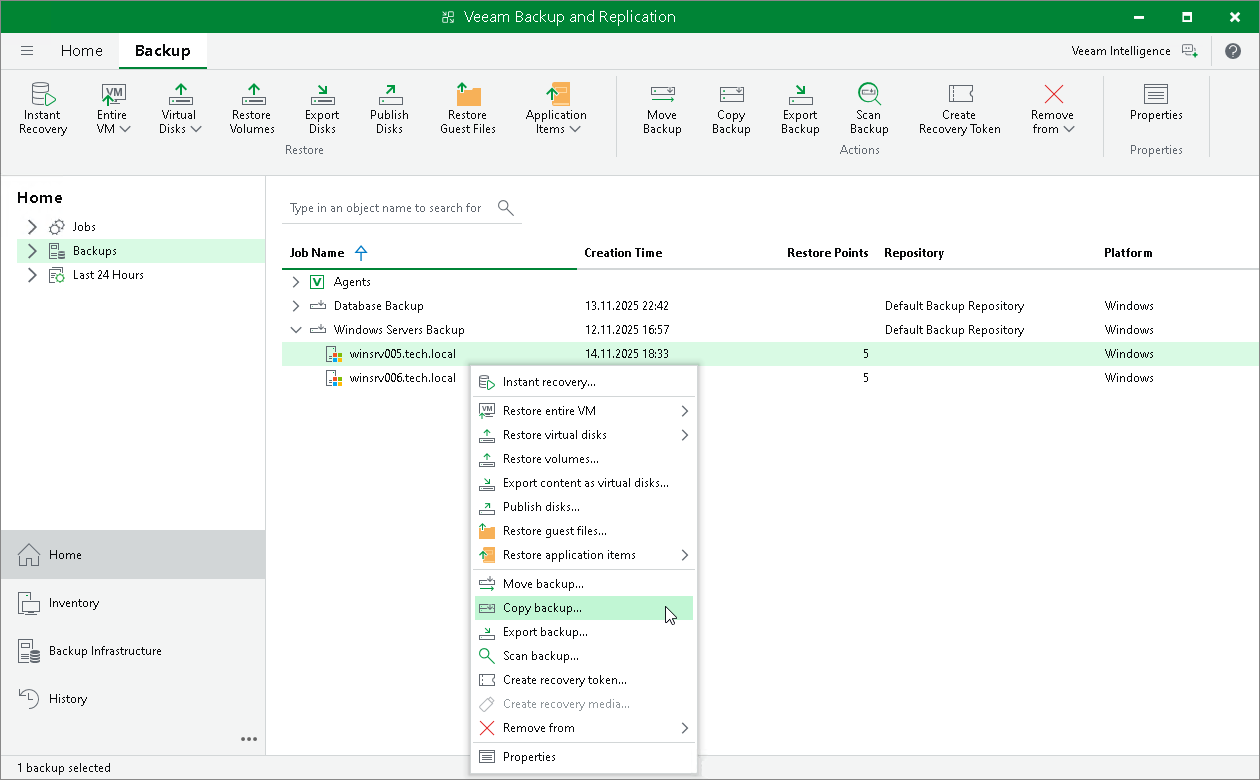
Task: Select the Agents job row
Action: tap(770, 282)
